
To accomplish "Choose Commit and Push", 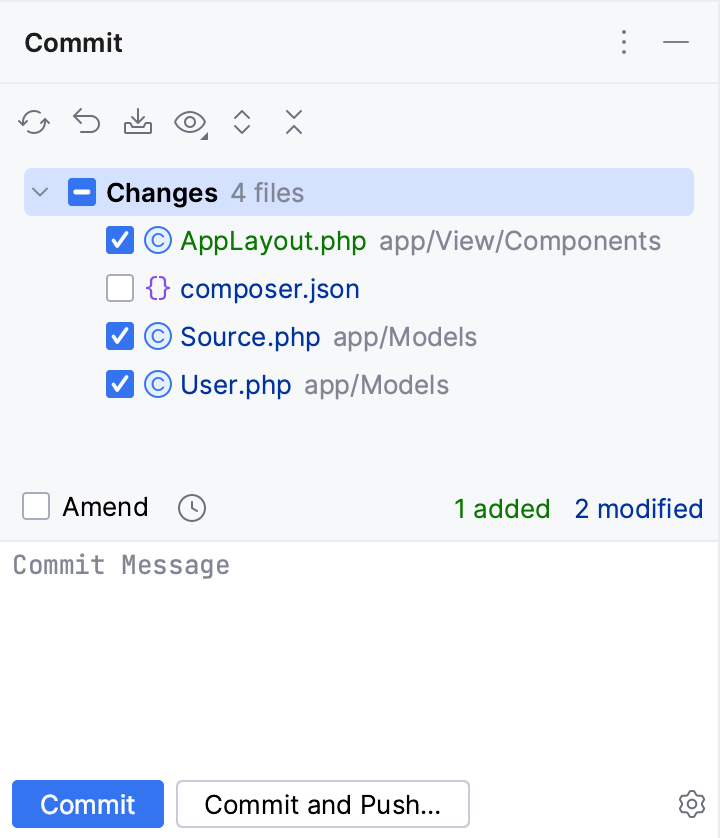I will tap(322, 804).
